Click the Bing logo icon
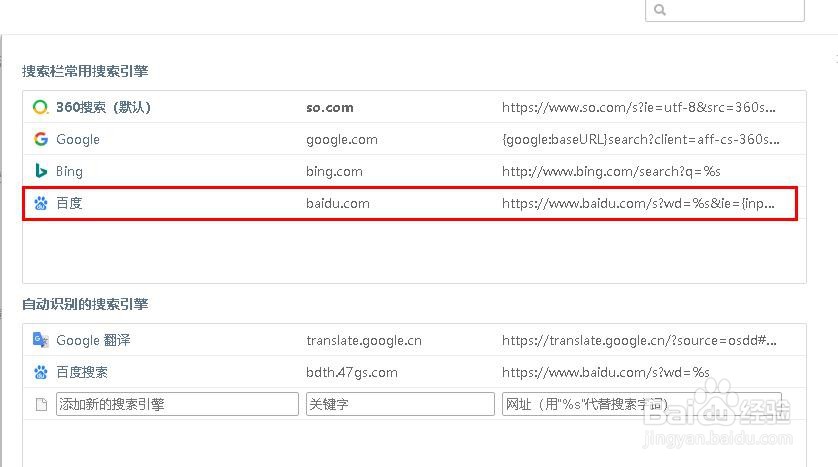This screenshot has height=467, width=838. click(x=41, y=171)
